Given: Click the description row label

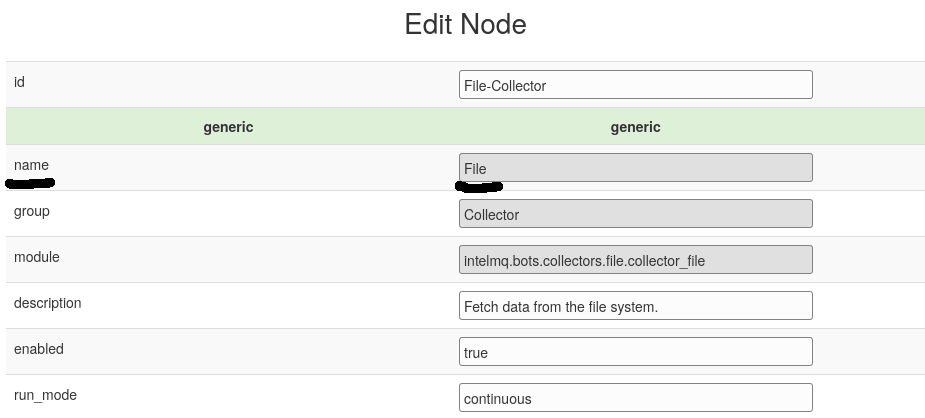Looking at the screenshot, I should [x=47, y=303].
